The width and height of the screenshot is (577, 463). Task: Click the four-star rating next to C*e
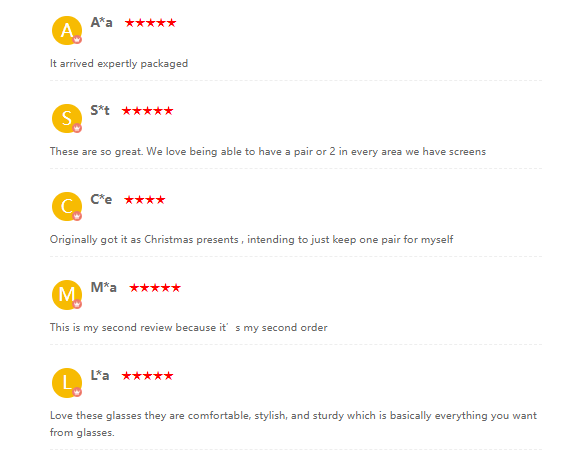click(145, 199)
